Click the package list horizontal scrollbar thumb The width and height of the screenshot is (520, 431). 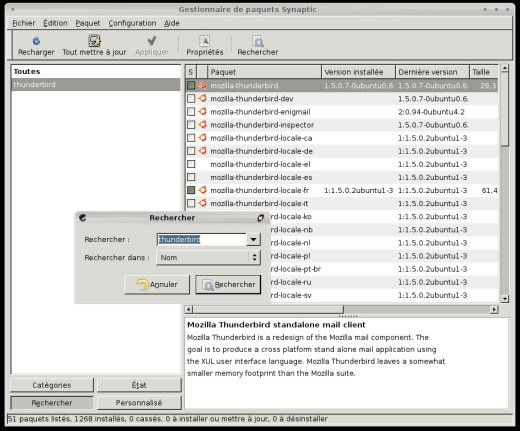click(268, 309)
